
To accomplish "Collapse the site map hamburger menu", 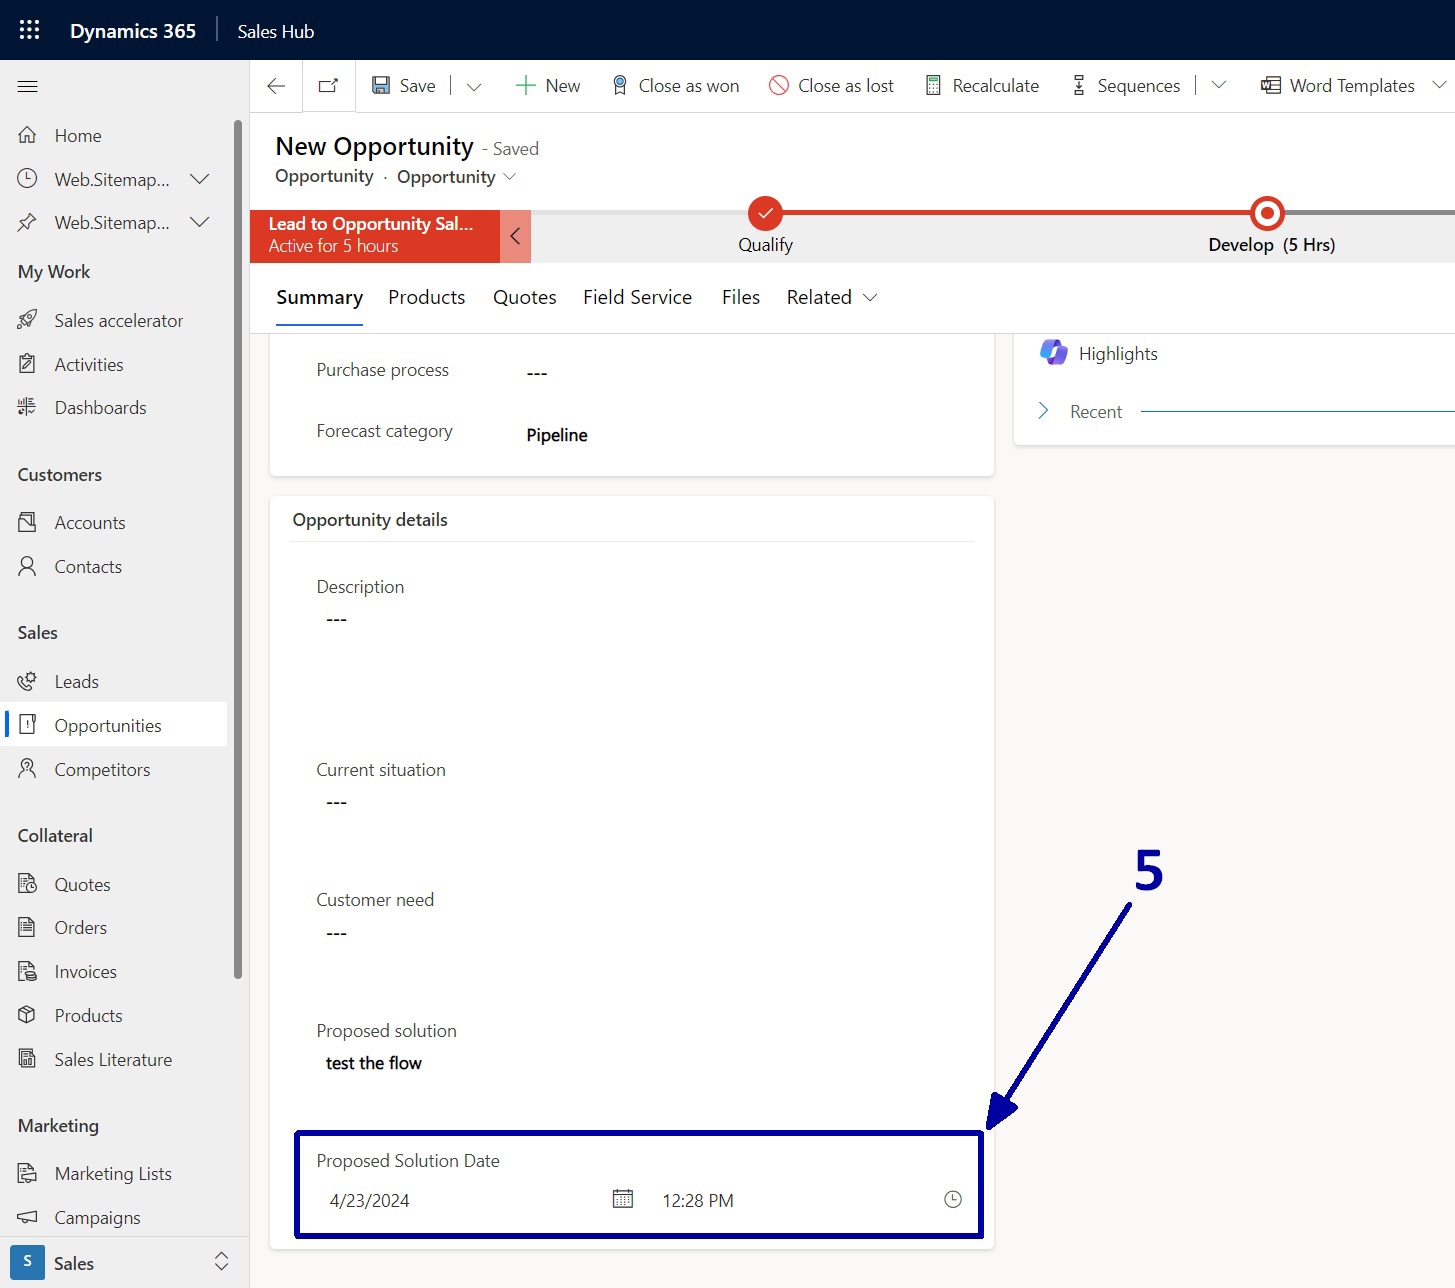I will (28, 87).
